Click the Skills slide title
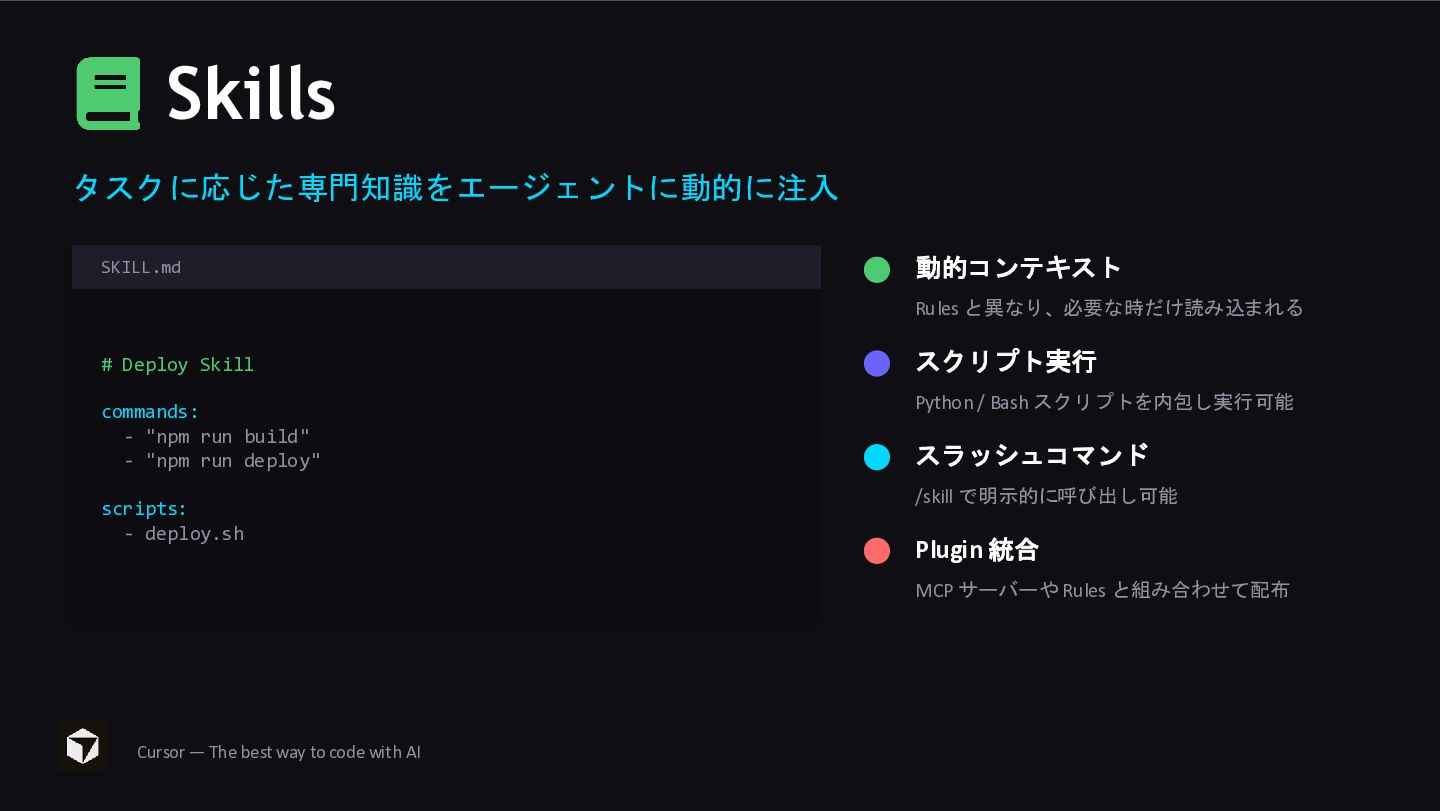The height and width of the screenshot is (811, 1440). [250, 93]
